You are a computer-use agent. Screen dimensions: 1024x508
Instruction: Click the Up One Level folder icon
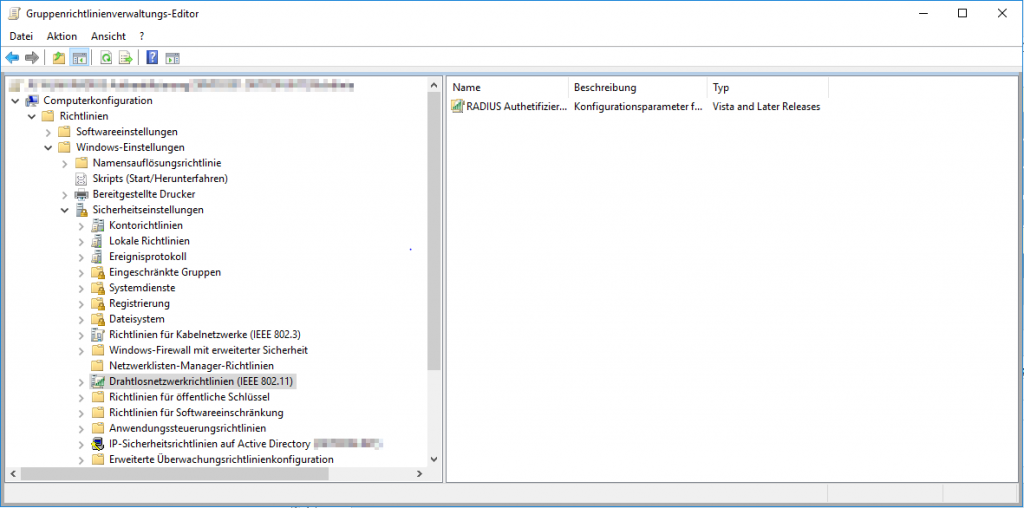(59, 58)
